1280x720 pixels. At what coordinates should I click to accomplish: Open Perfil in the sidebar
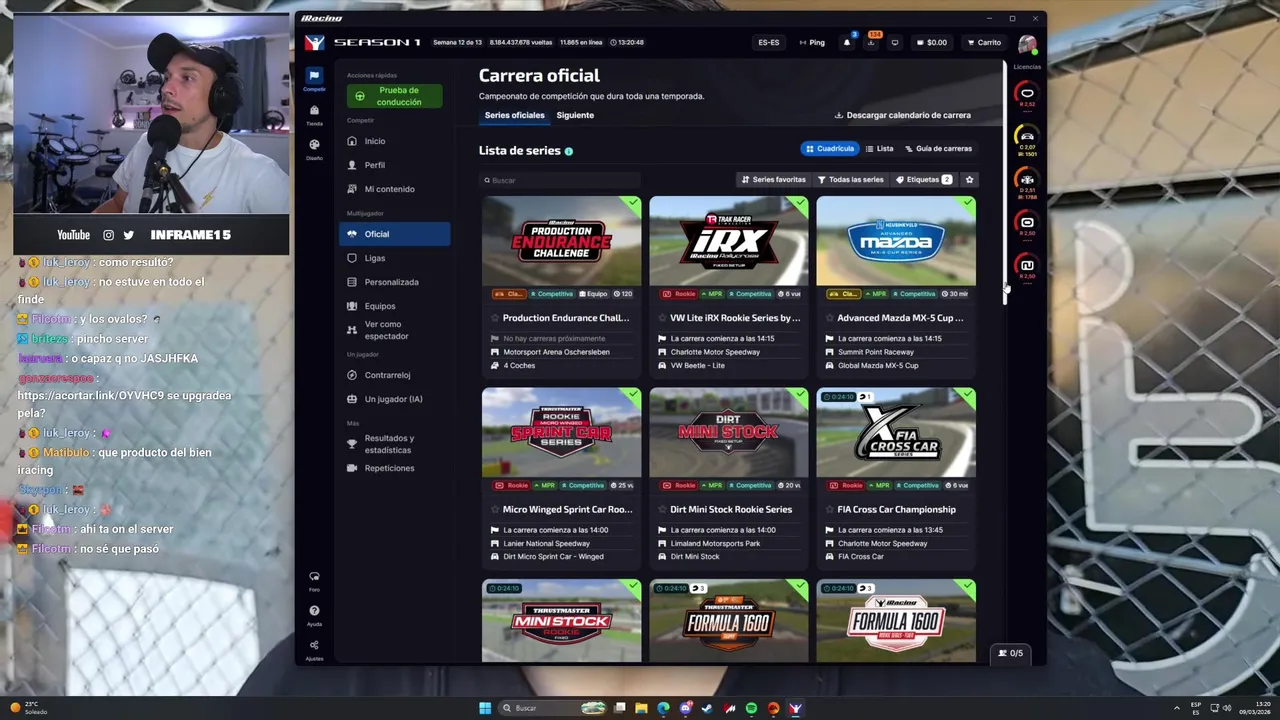coord(395,165)
